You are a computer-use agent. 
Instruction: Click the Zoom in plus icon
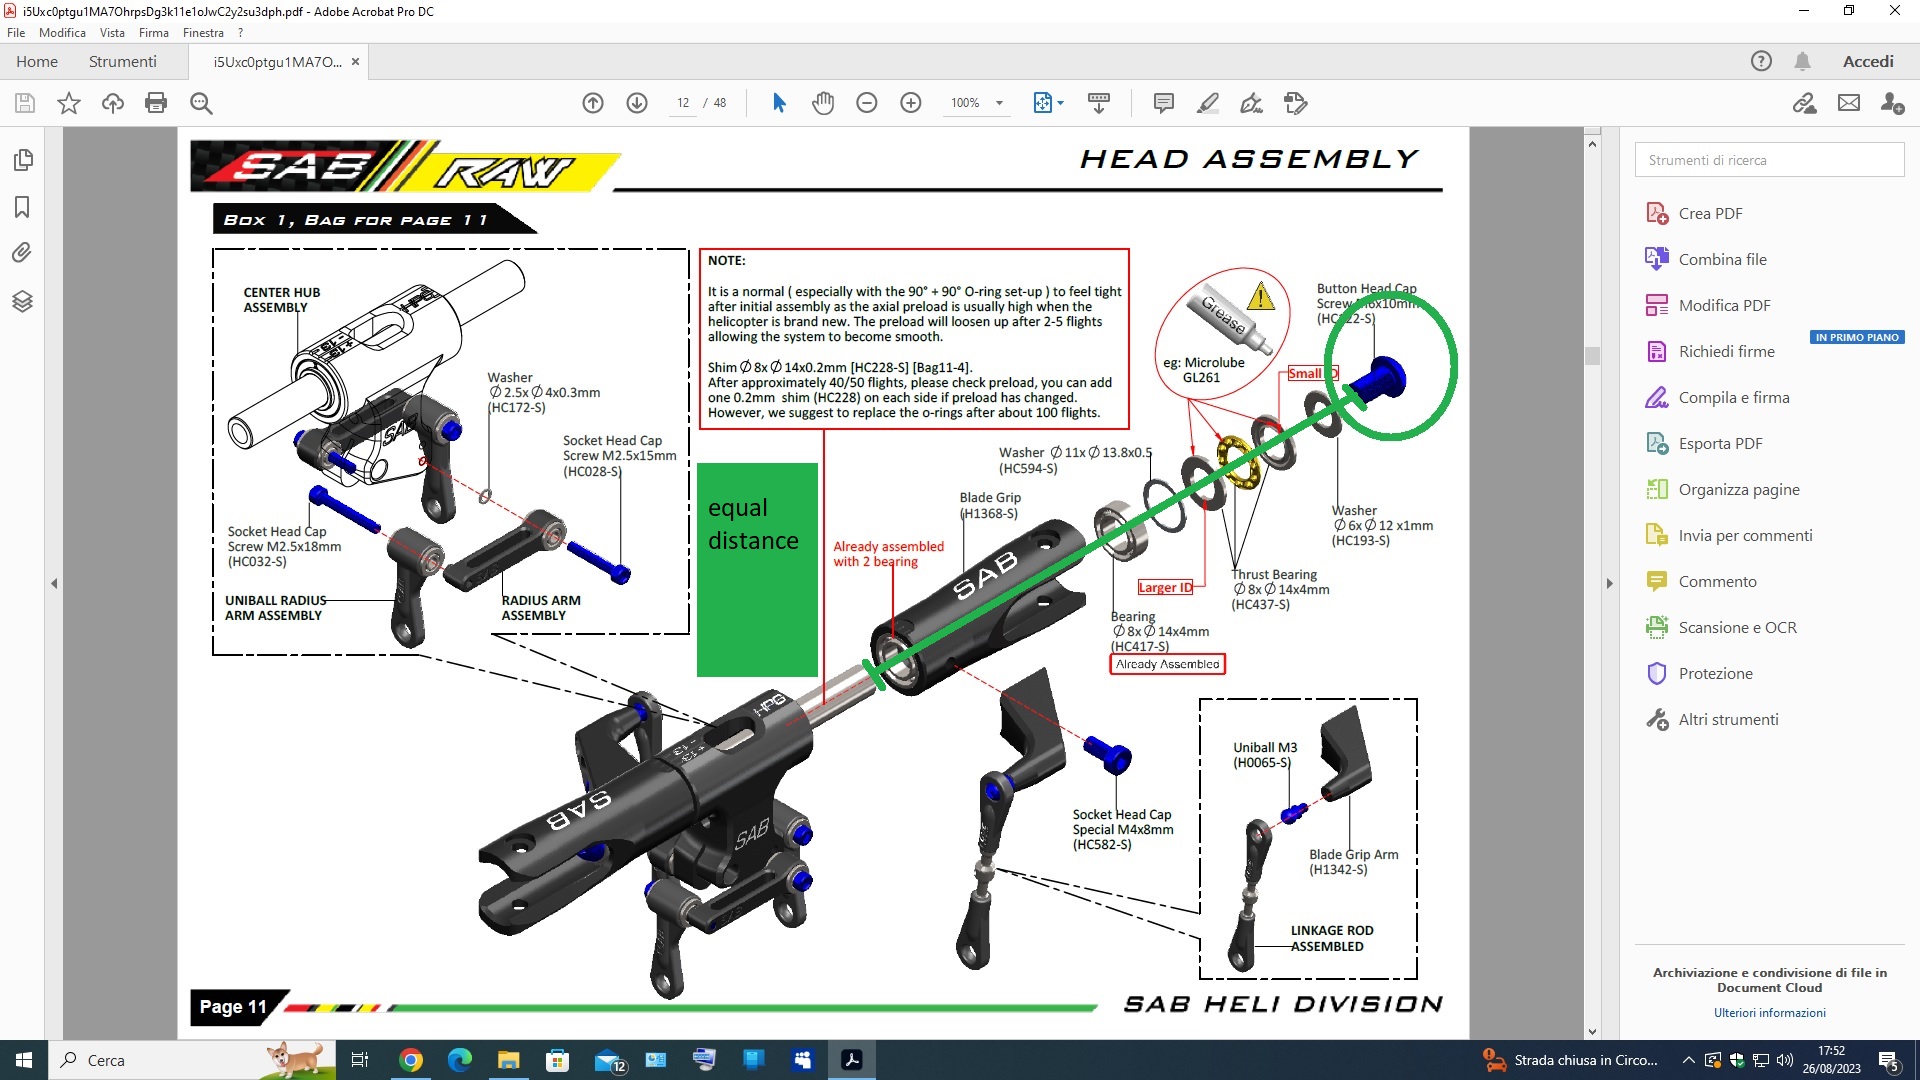(910, 103)
